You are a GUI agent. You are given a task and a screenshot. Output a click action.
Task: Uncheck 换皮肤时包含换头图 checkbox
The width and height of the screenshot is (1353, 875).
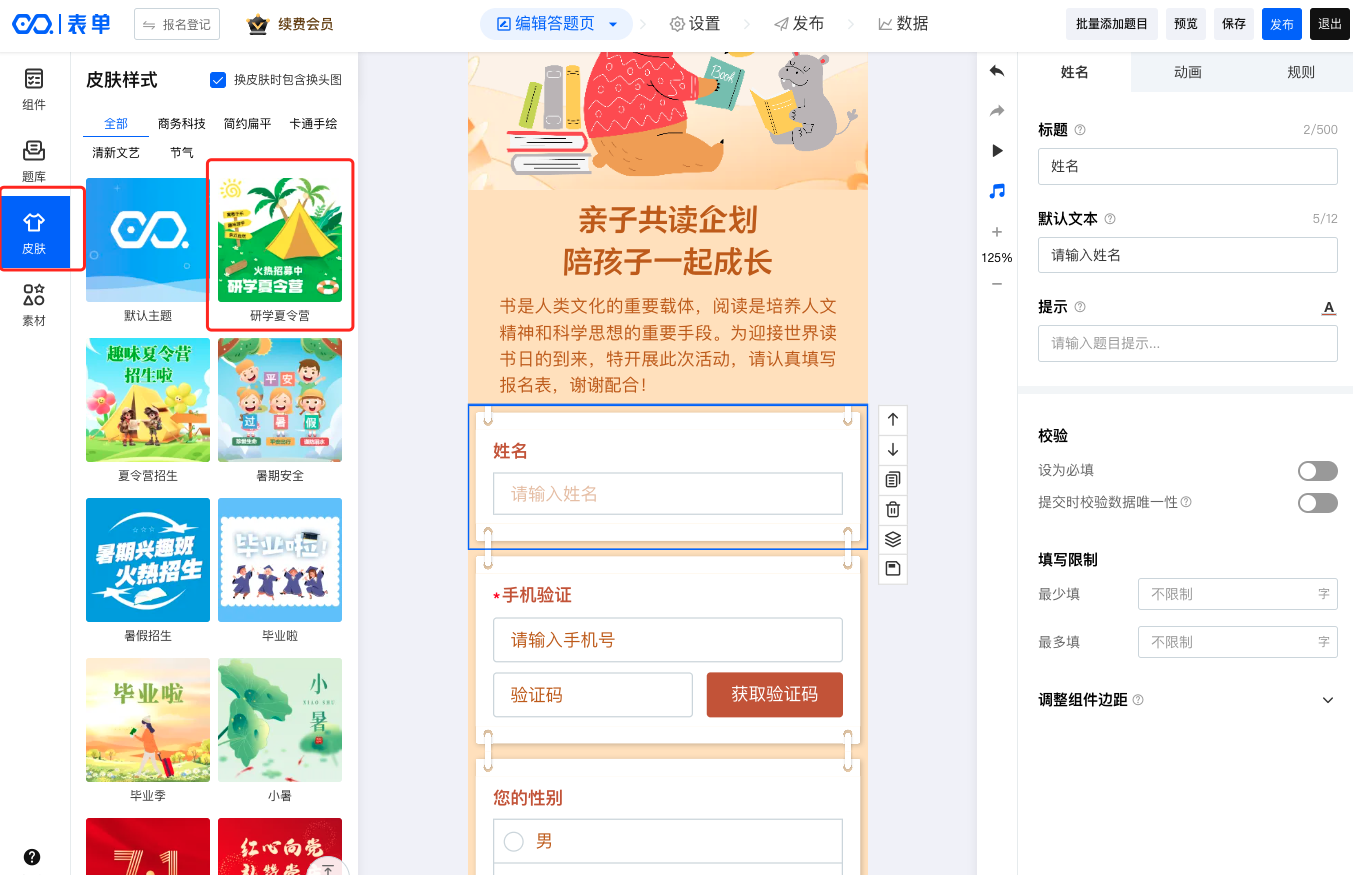point(218,80)
